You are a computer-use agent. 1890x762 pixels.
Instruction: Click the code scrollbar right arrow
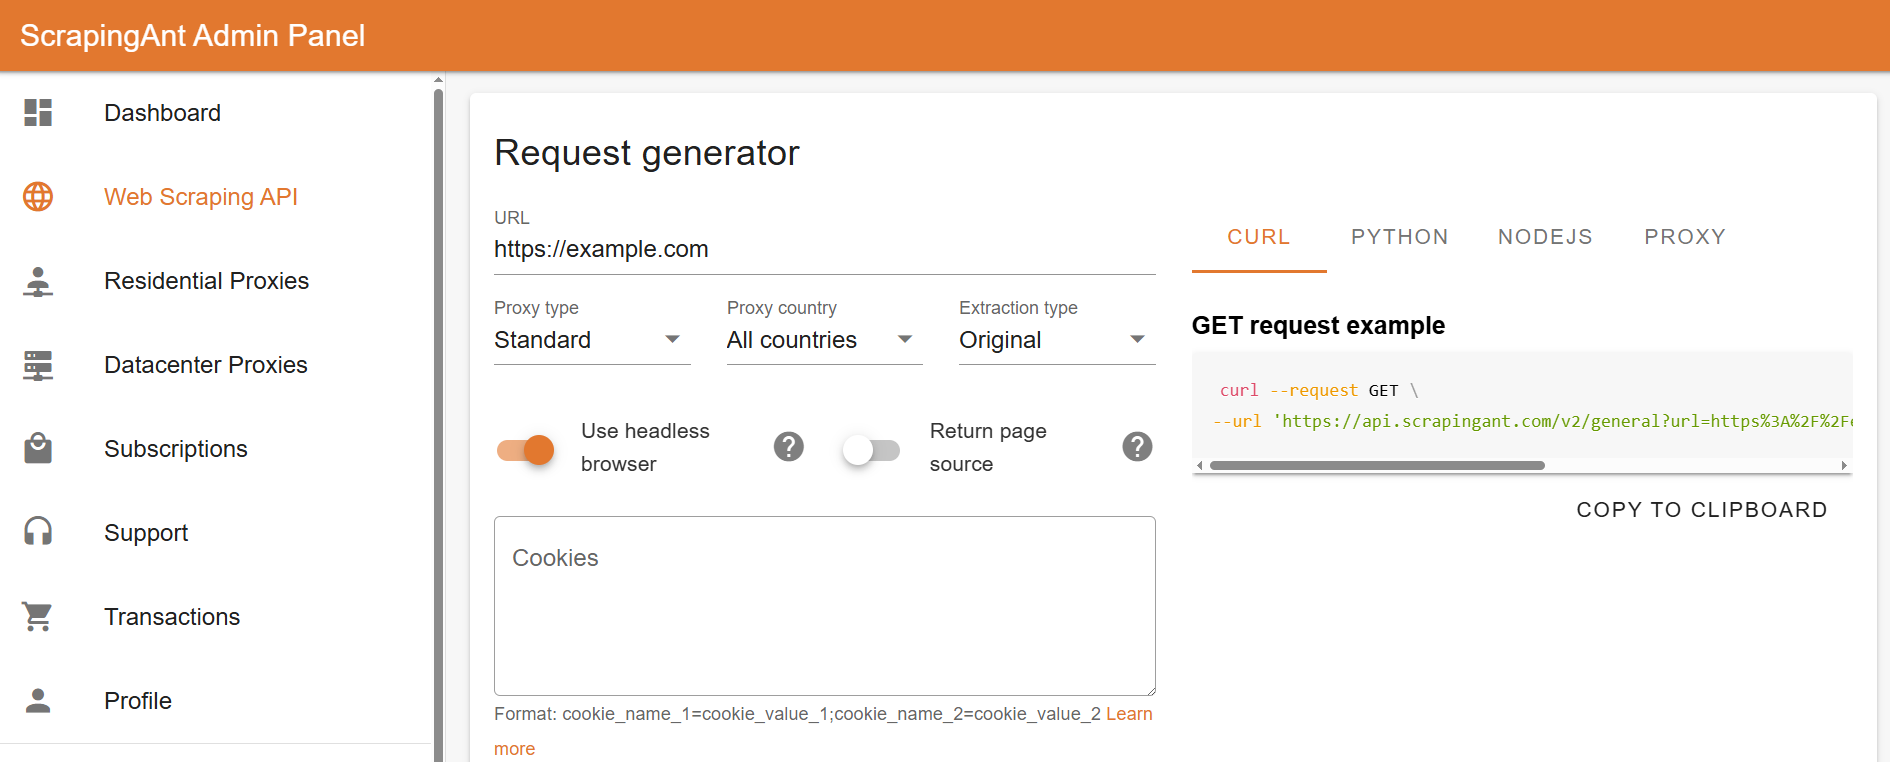1844,465
